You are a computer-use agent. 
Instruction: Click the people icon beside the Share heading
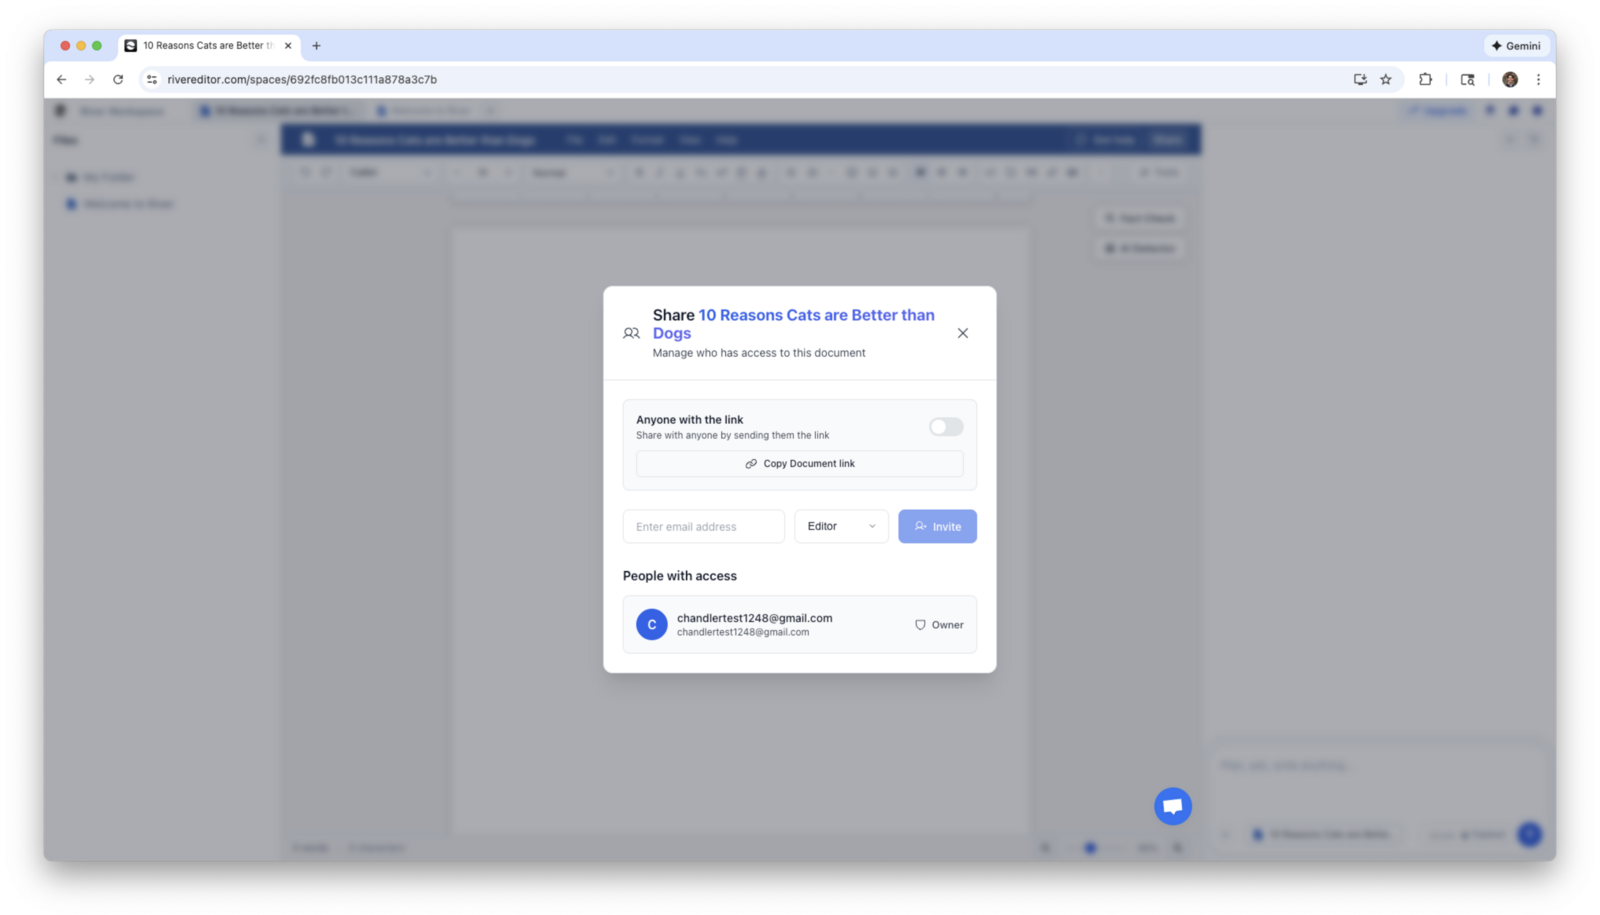point(632,333)
